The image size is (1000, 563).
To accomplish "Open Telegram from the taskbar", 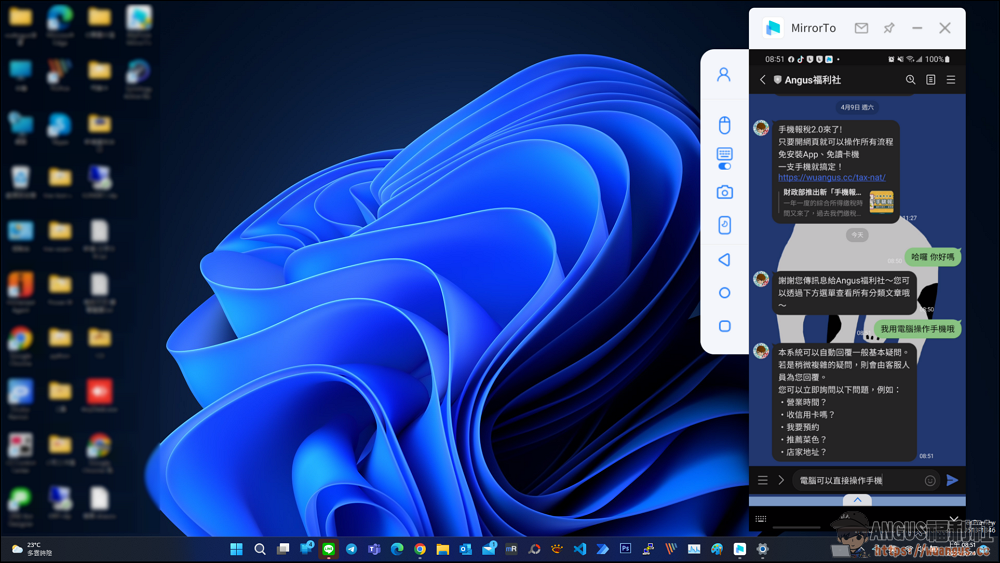I will click(x=351, y=549).
